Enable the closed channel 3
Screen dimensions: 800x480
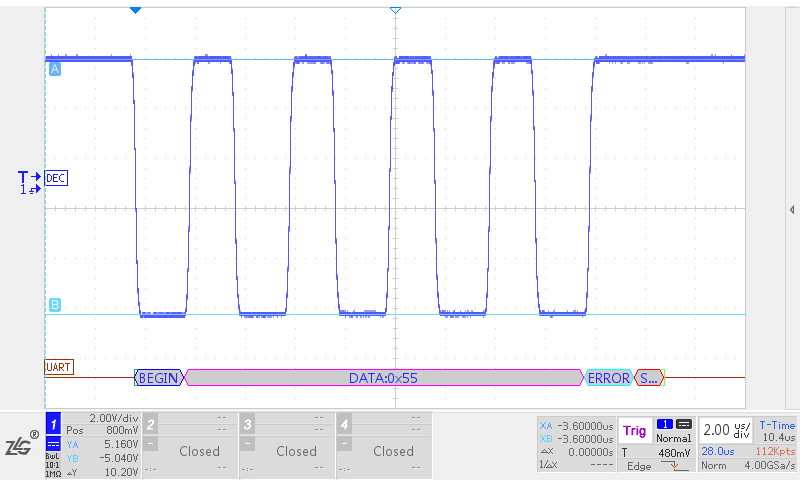pos(287,444)
